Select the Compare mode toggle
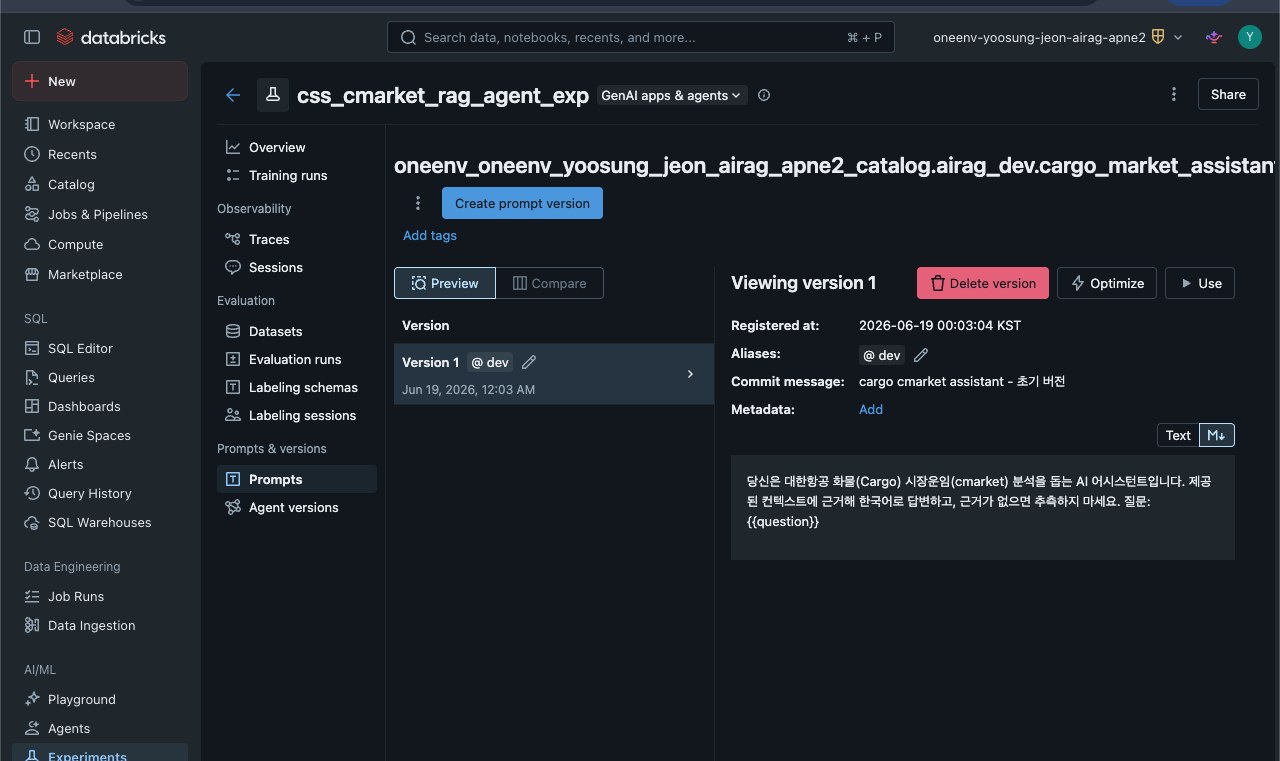Viewport: 1280px width, 761px height. click(550, 283)
